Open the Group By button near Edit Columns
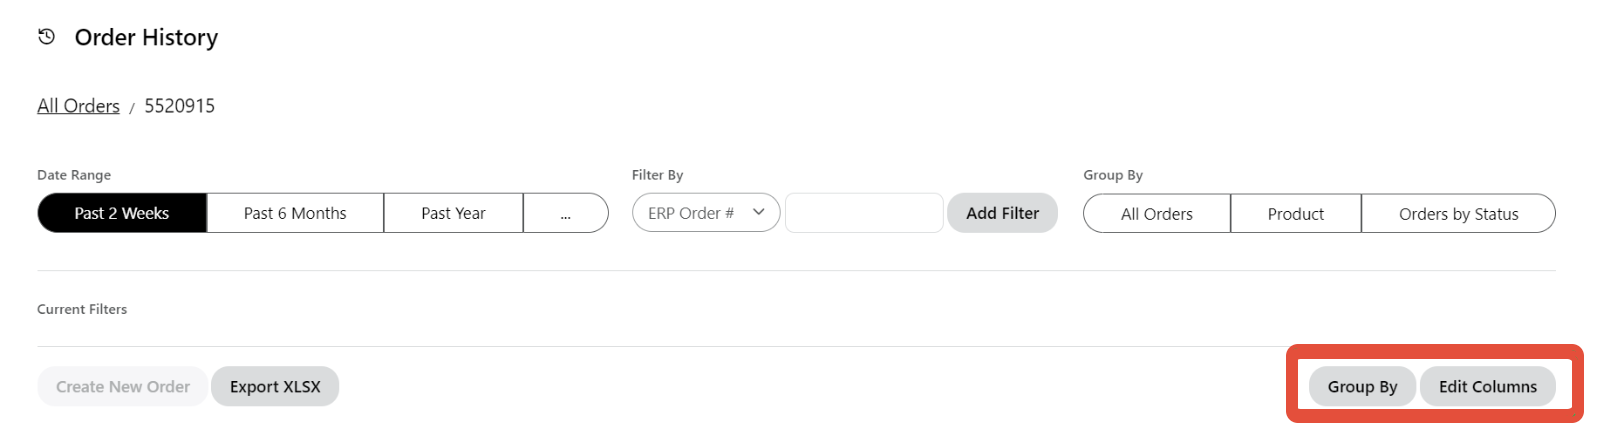This screenshot has width=1617, height=429. point(1362,387)
